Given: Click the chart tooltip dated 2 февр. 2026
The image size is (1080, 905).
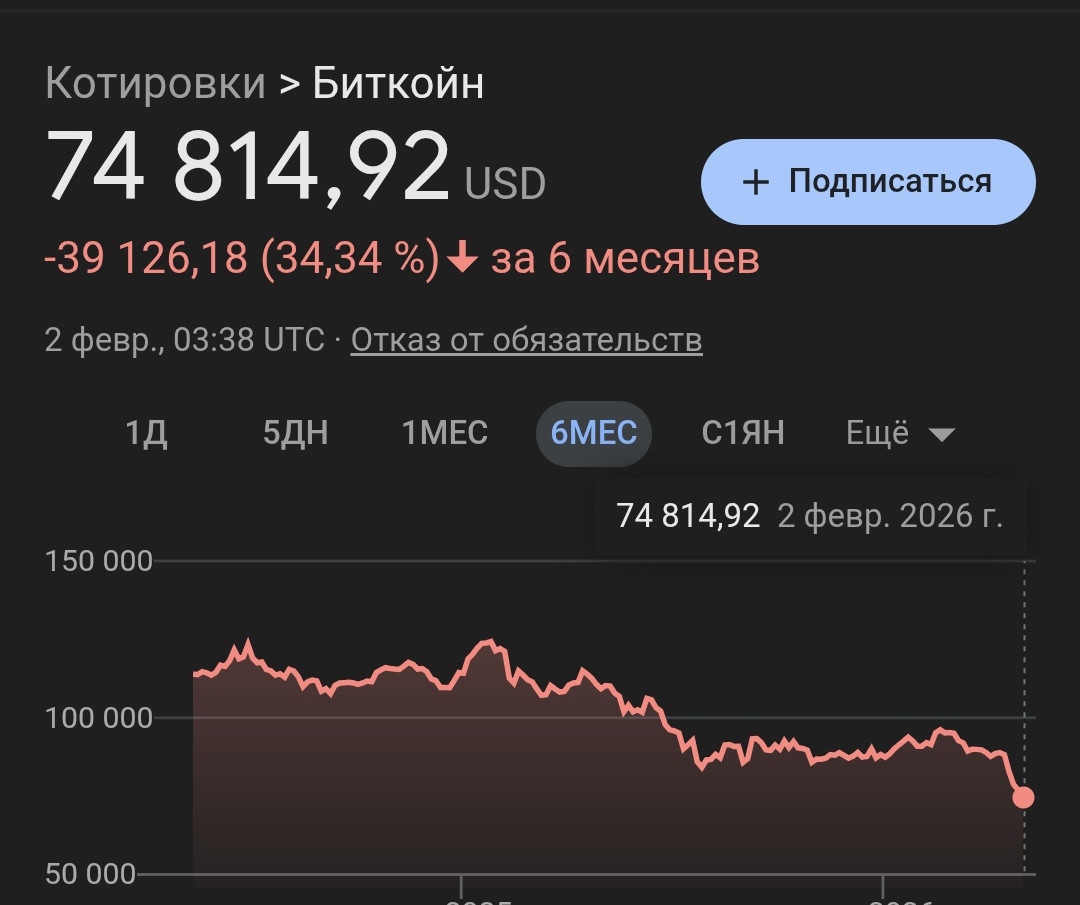Looking at the screenshot, I should 809,516.
